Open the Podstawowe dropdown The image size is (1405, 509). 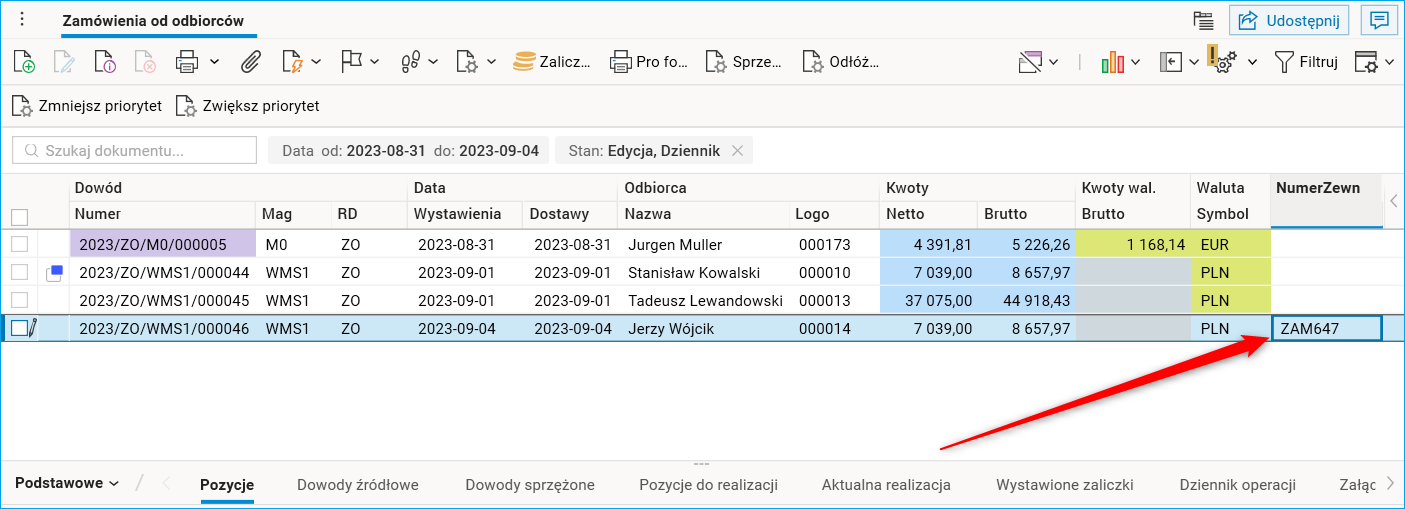[x=67, y=483]
